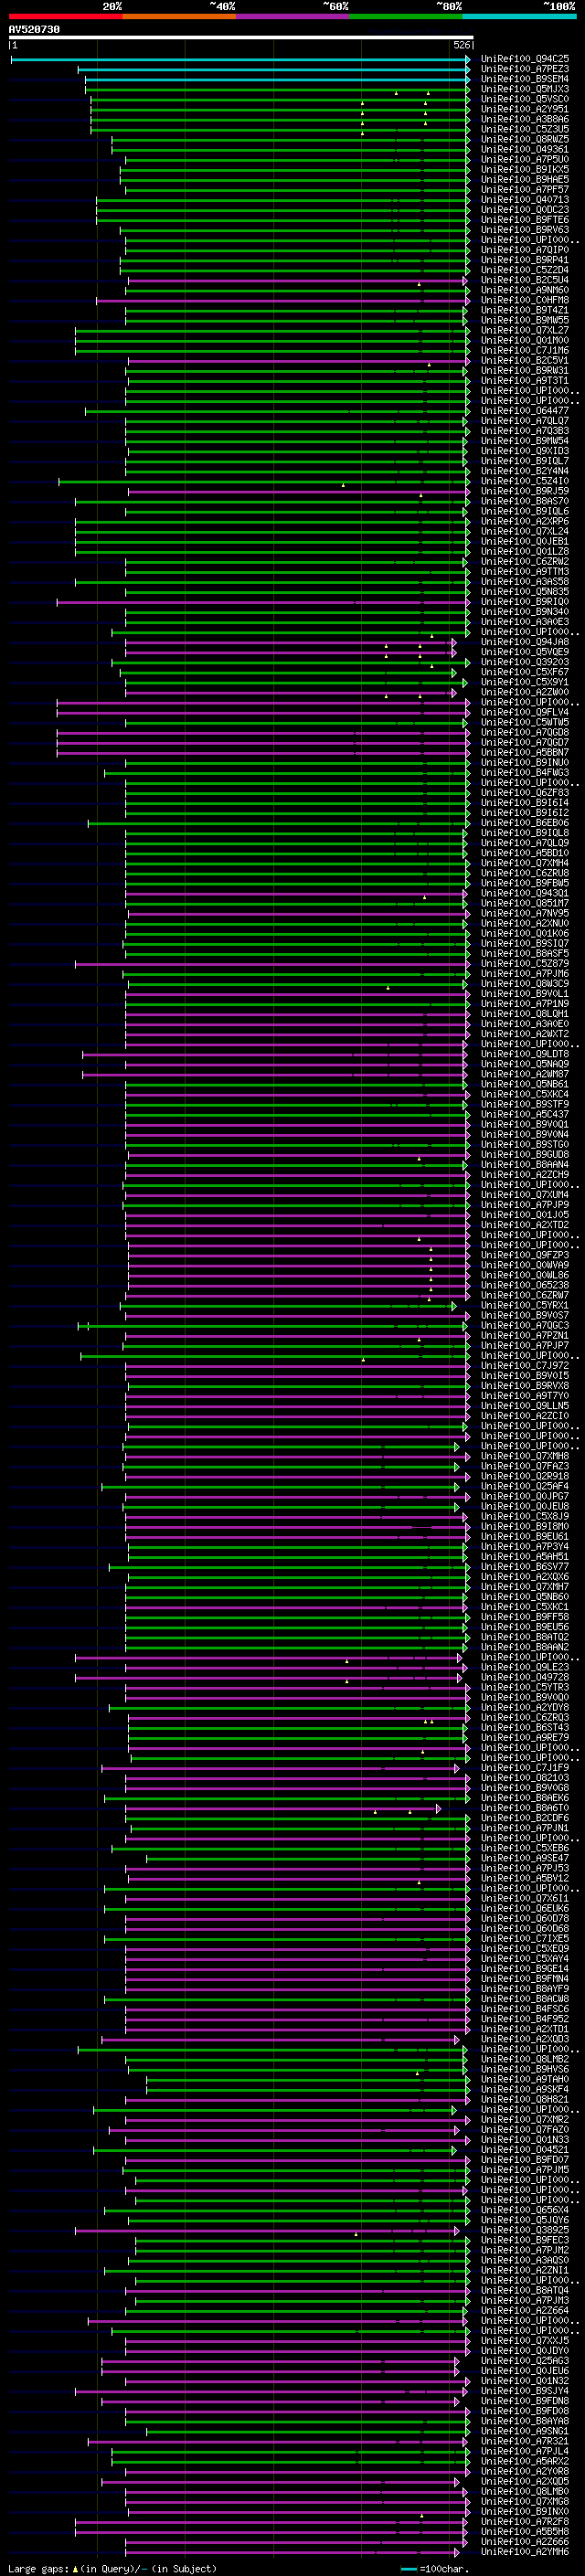The width and height of the screenshot is (585, 2576).
Task: Open hit UniRef100_A2ZW00
Action: pos(525,692)
